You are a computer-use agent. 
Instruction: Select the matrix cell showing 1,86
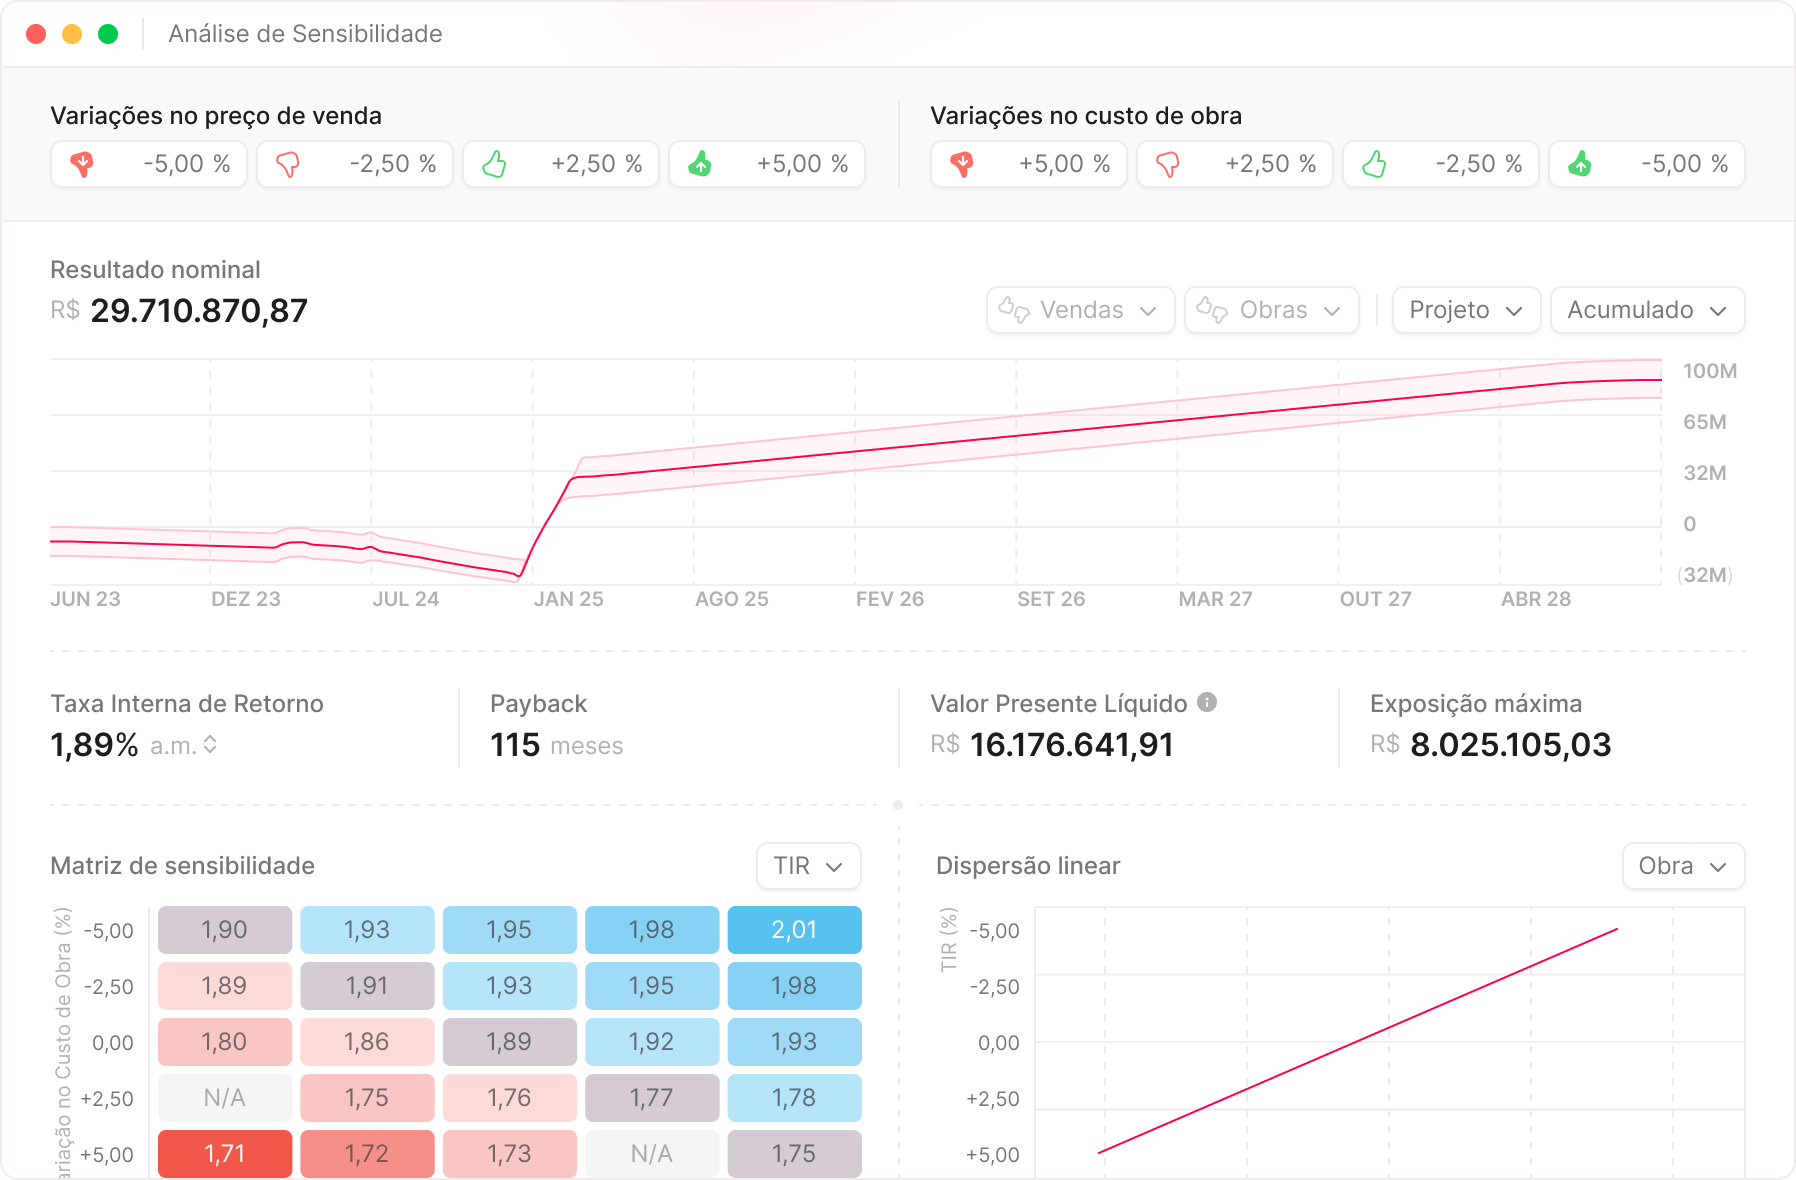click(367, 1042)
